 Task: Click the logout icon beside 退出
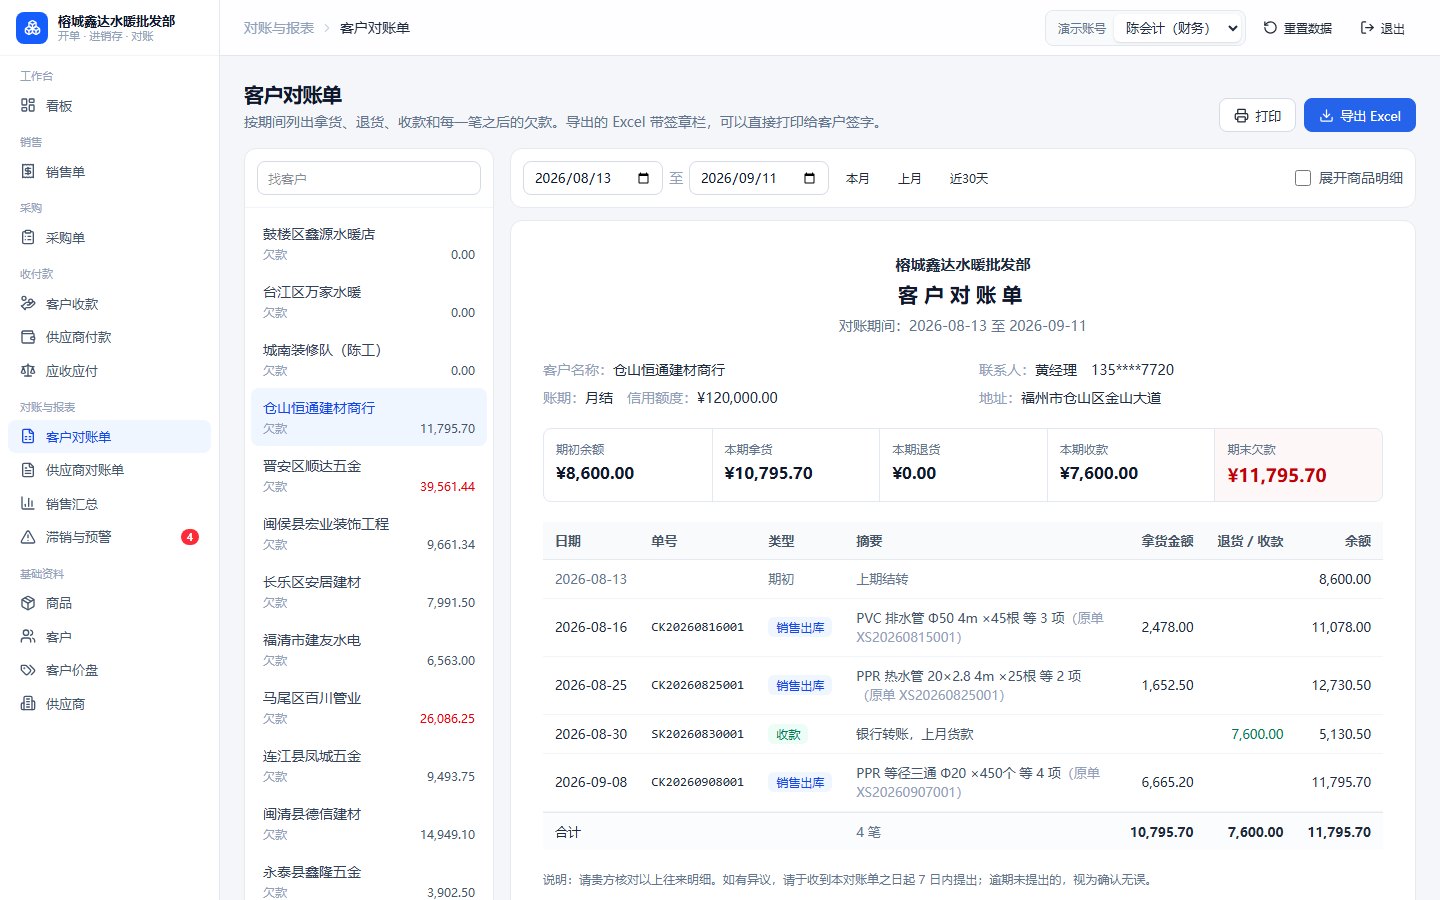[x=1367, y=28]
